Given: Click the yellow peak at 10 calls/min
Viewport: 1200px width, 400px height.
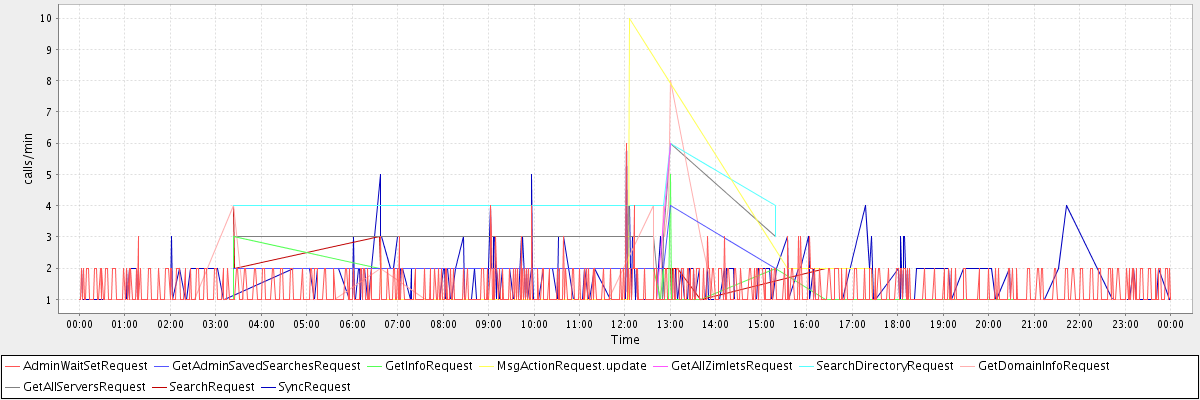Looking at the screenshot, I should click(x=629, y=18).
